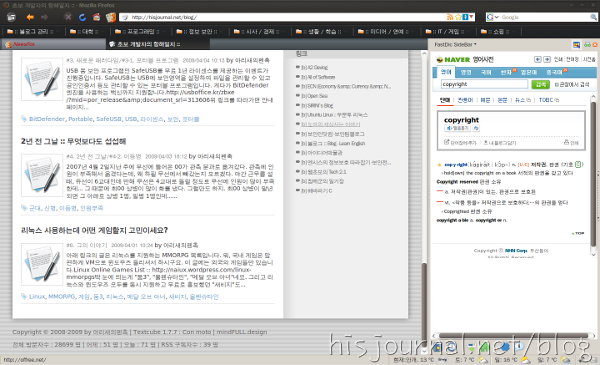Image resolution: width=600 pixels, height=365 pixels.
Task: Click the green 검색 search button
Action: click(x=540, y=84)
